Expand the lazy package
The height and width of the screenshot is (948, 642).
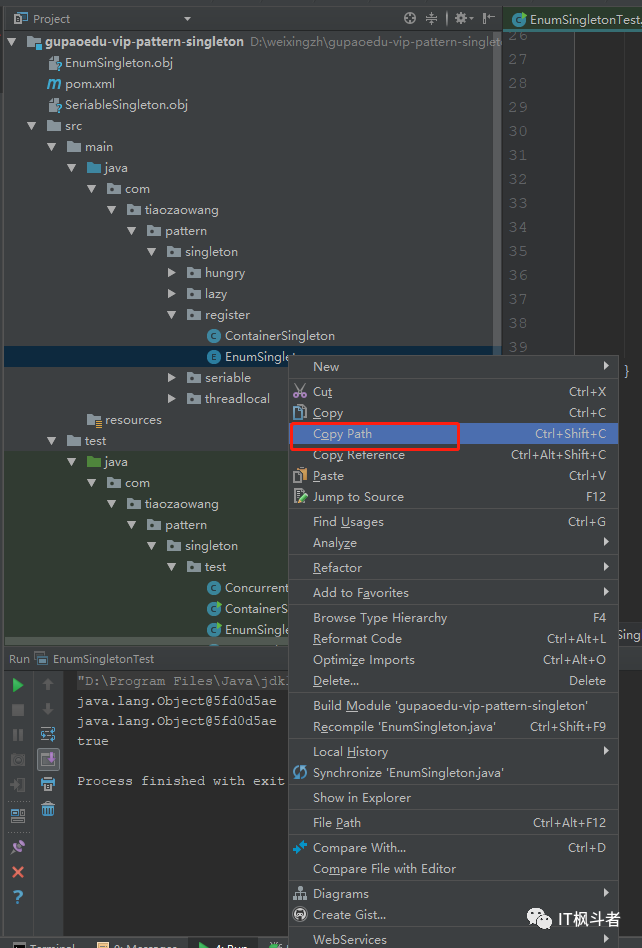click(172, 294)
